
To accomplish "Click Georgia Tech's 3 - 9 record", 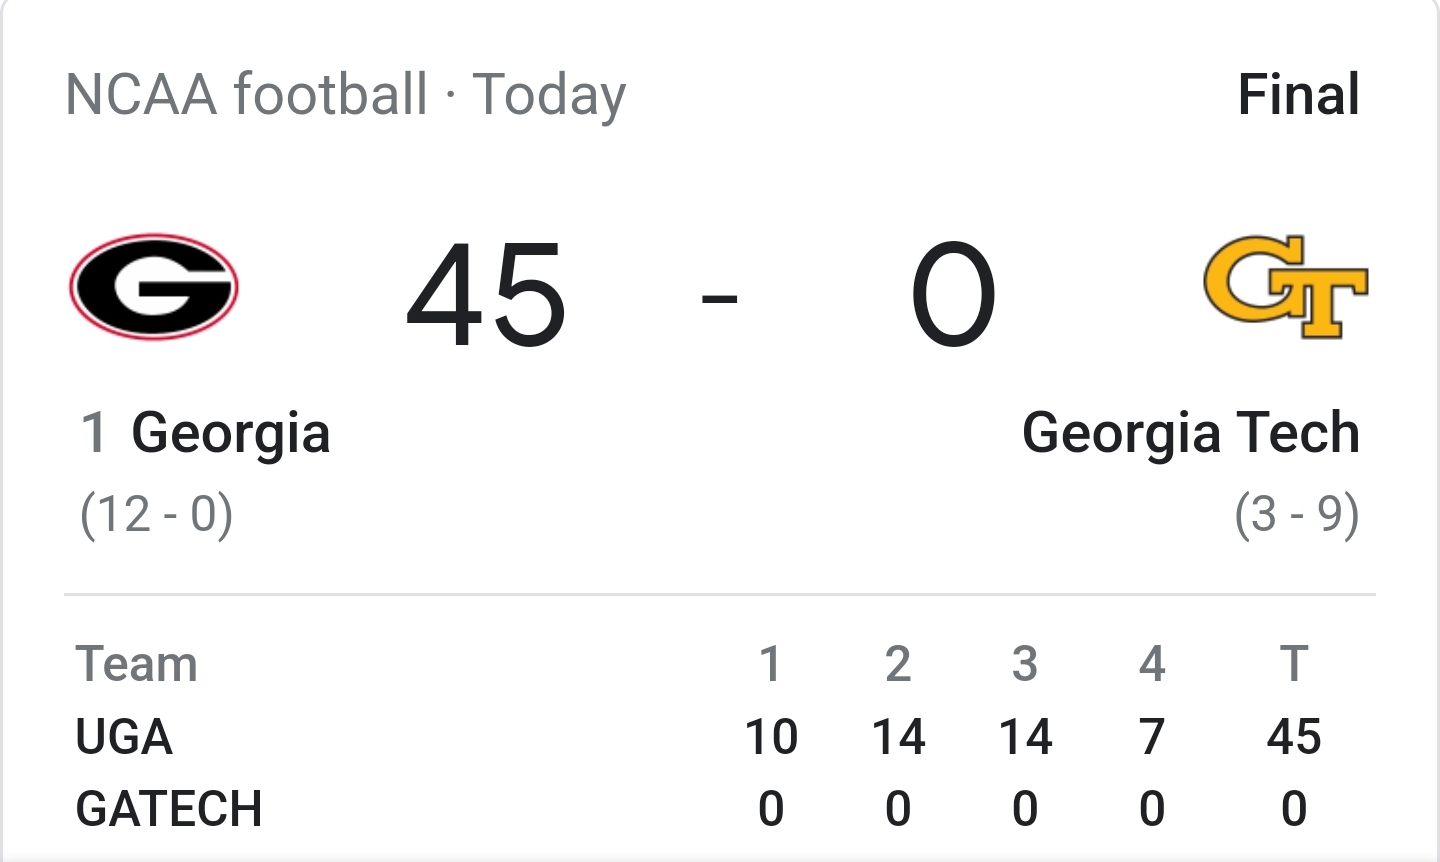I will coord(1297,515).
